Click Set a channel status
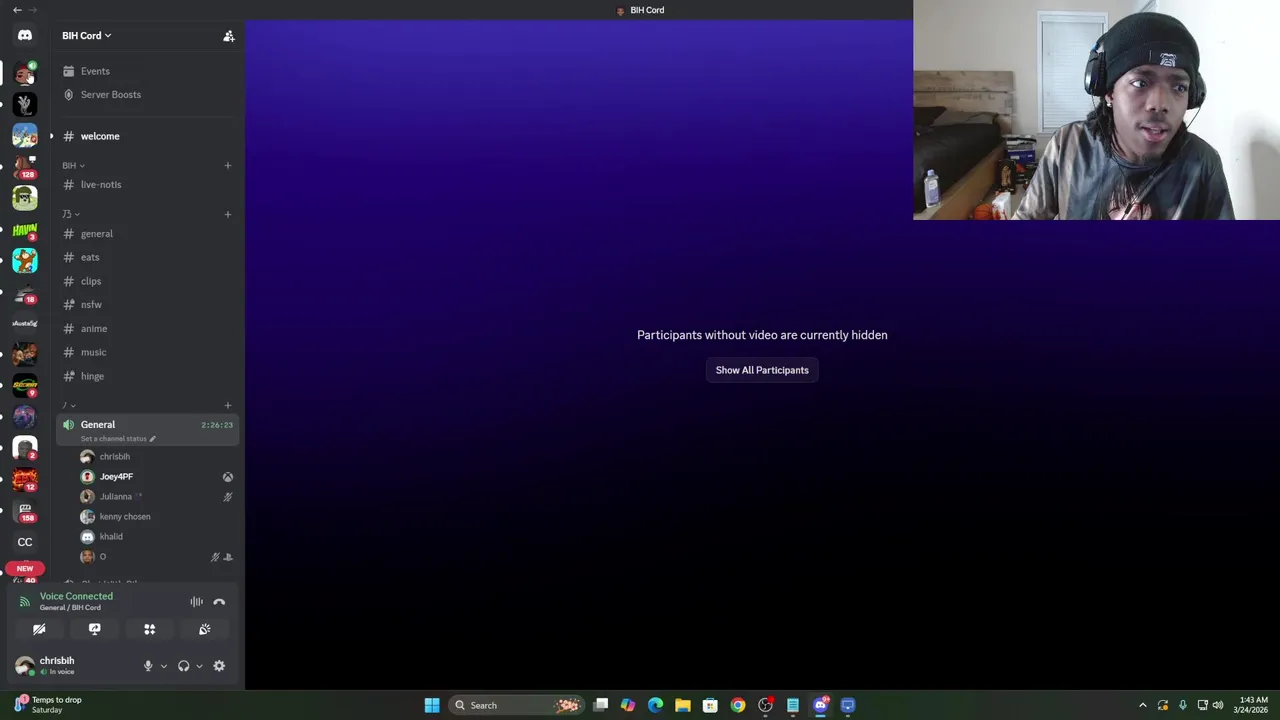The height and width of the screenshot is (720, 1280). (118, 439)
